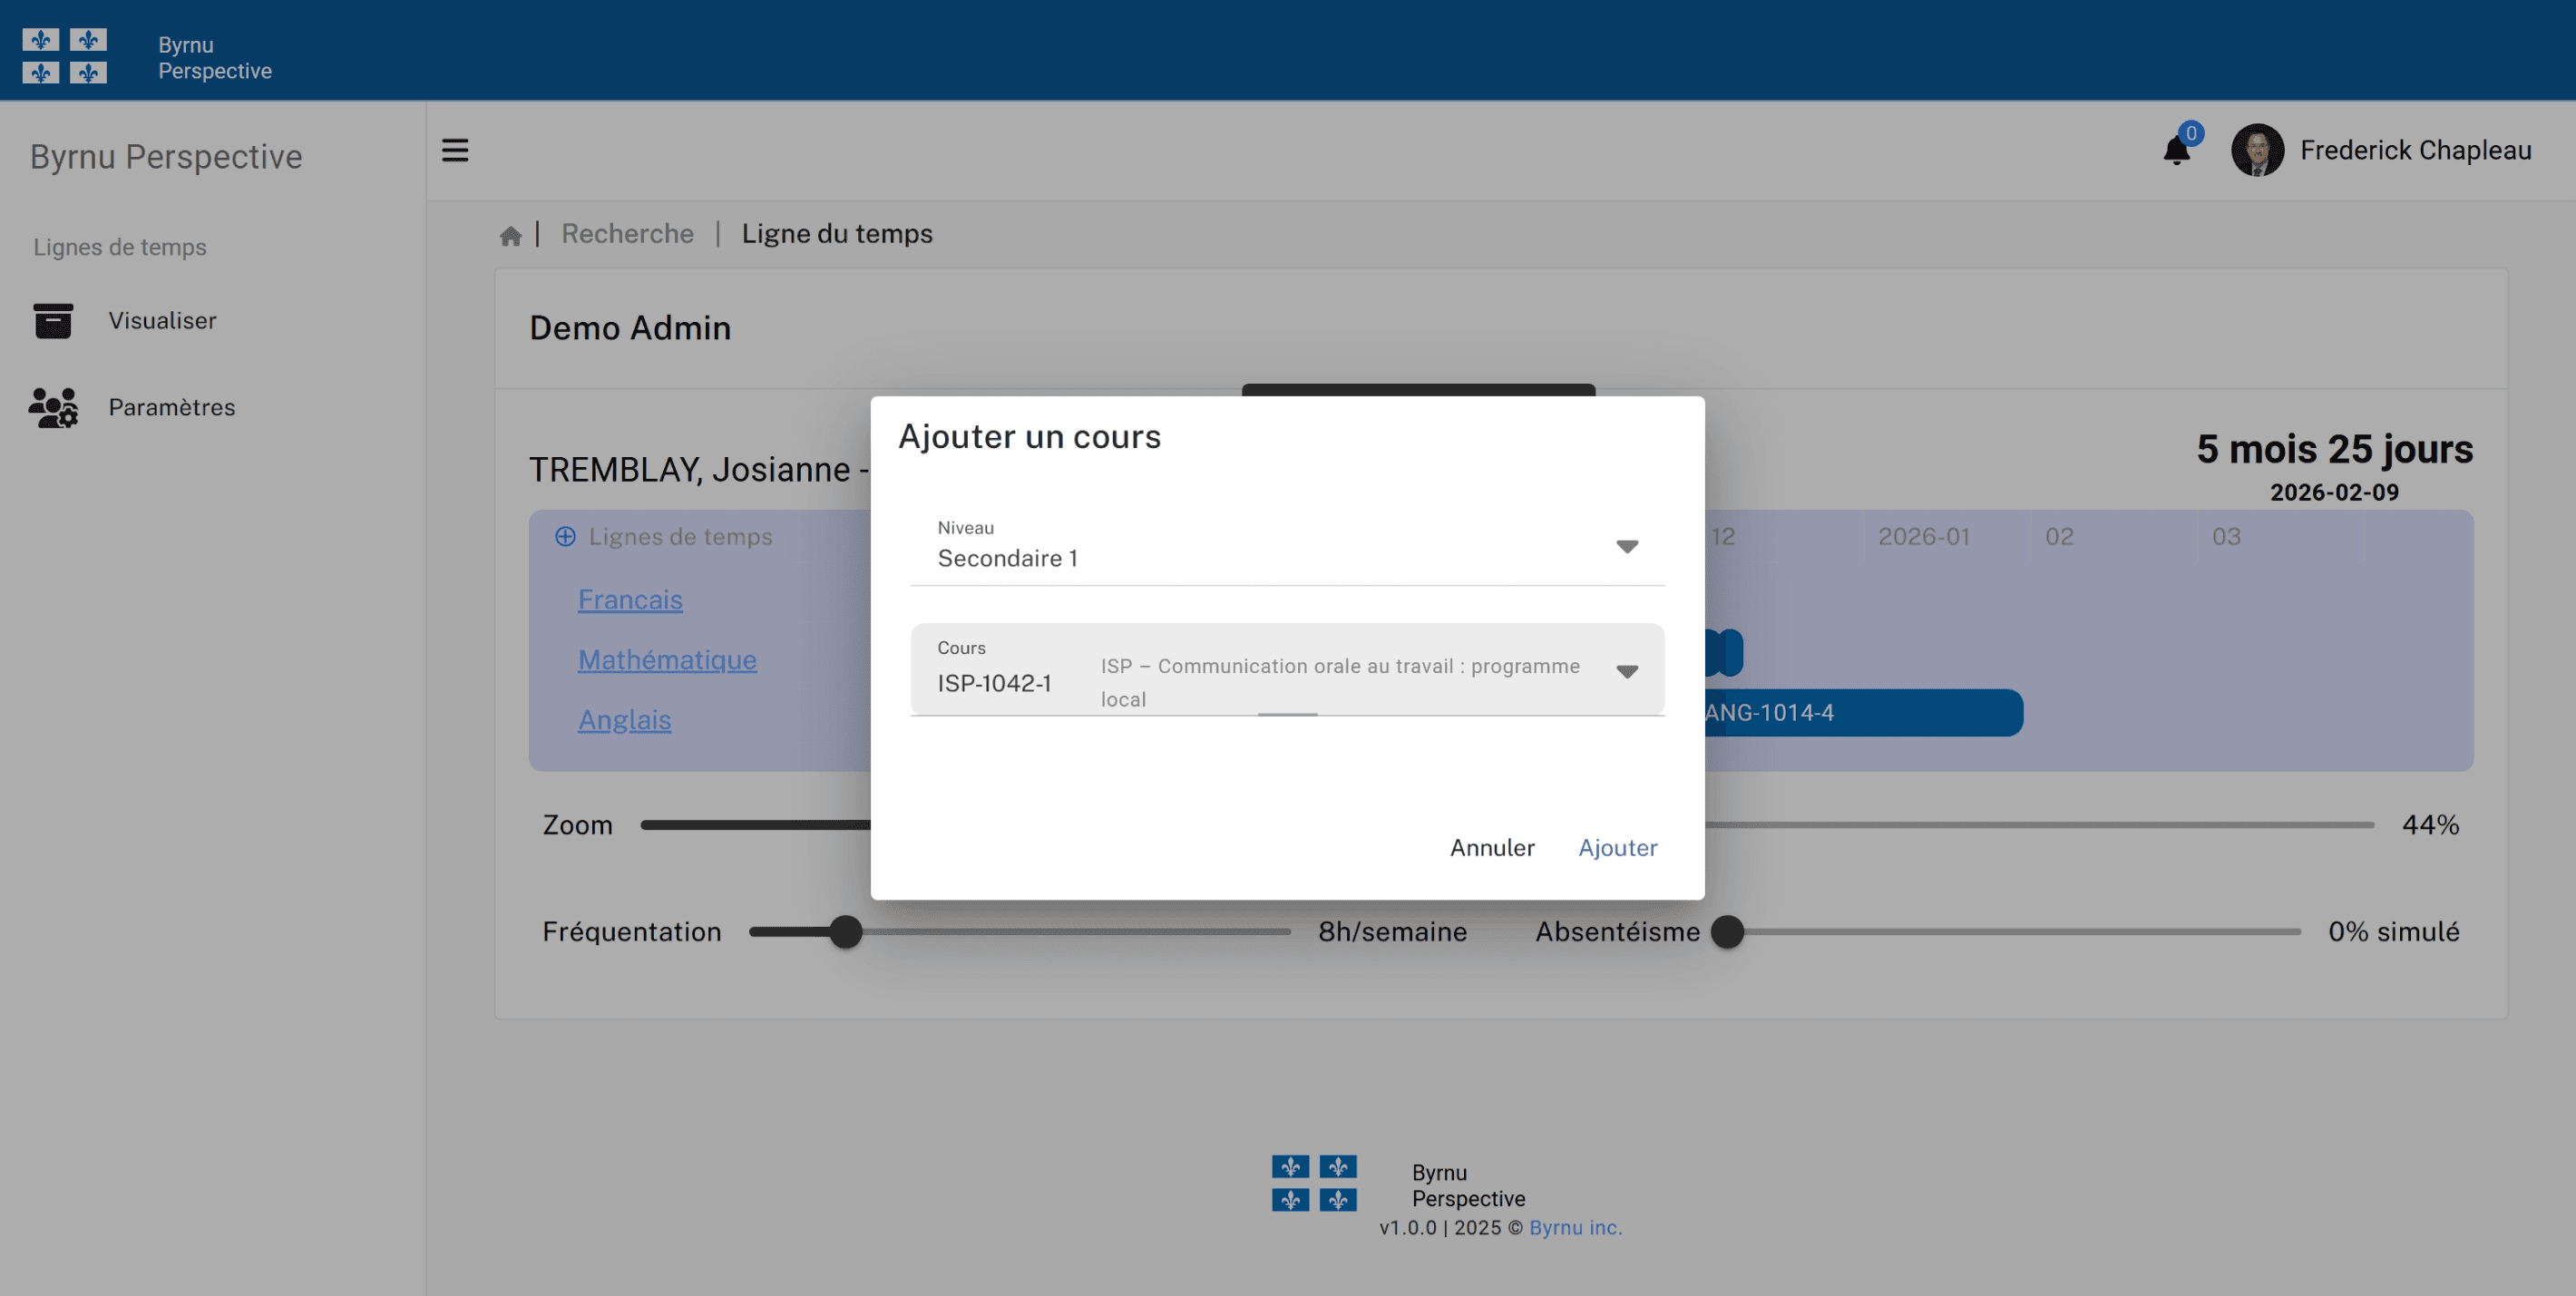Screen dimensions: 2576x1296
Task: Click the Fréquentation slider handle
Action: 846,932
